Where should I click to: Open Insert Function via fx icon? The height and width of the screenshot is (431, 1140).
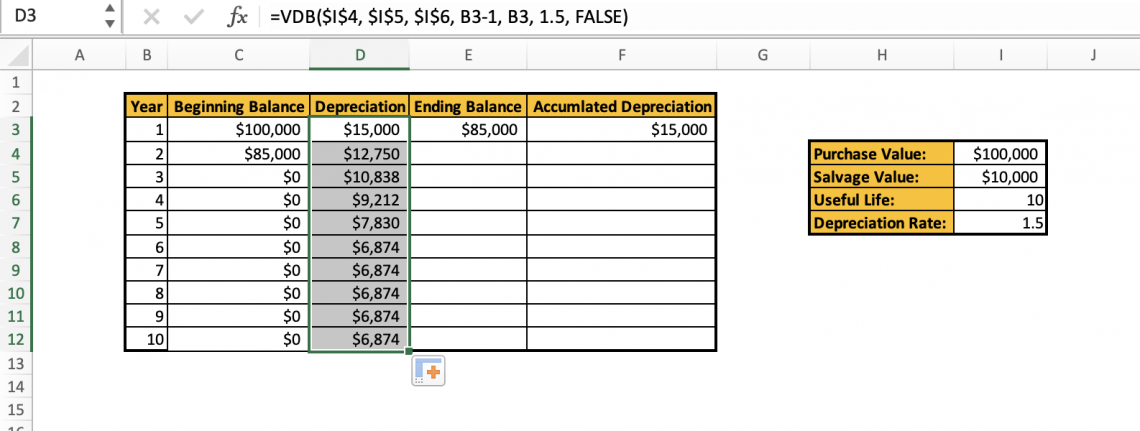pyautogui.click(x=238, y=17)
